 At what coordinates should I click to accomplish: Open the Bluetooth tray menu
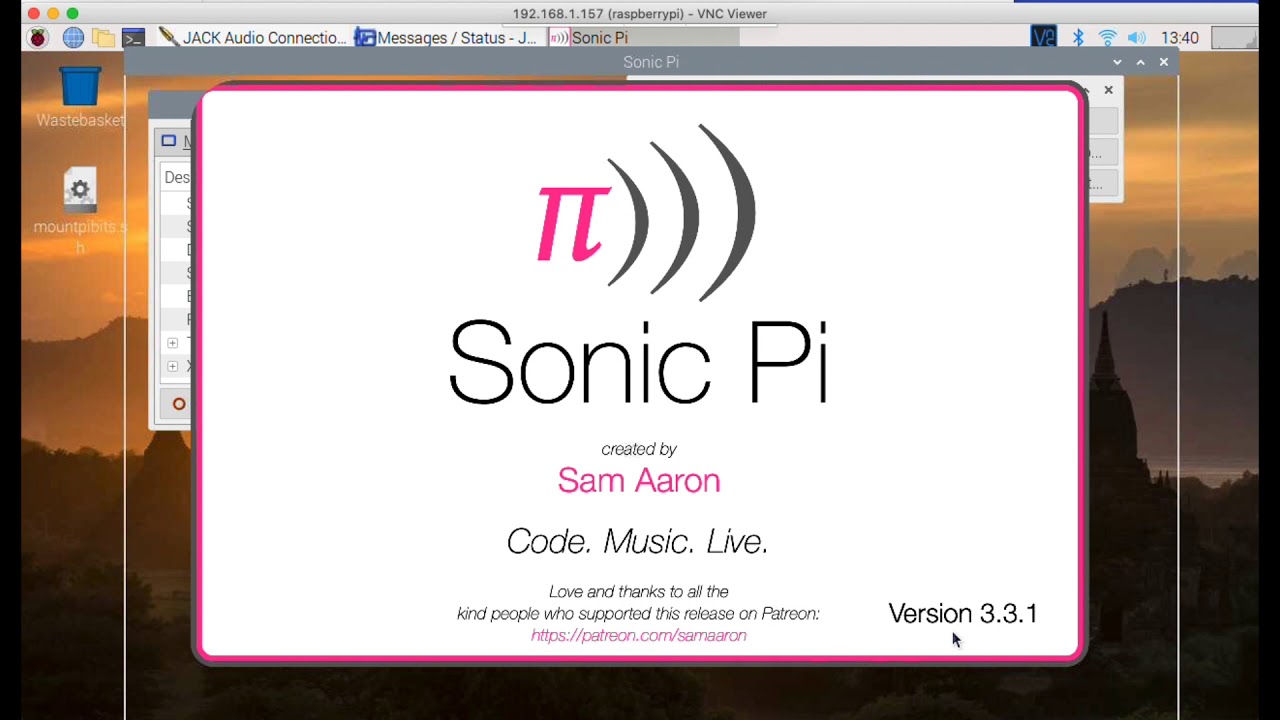pos(1078,38)
